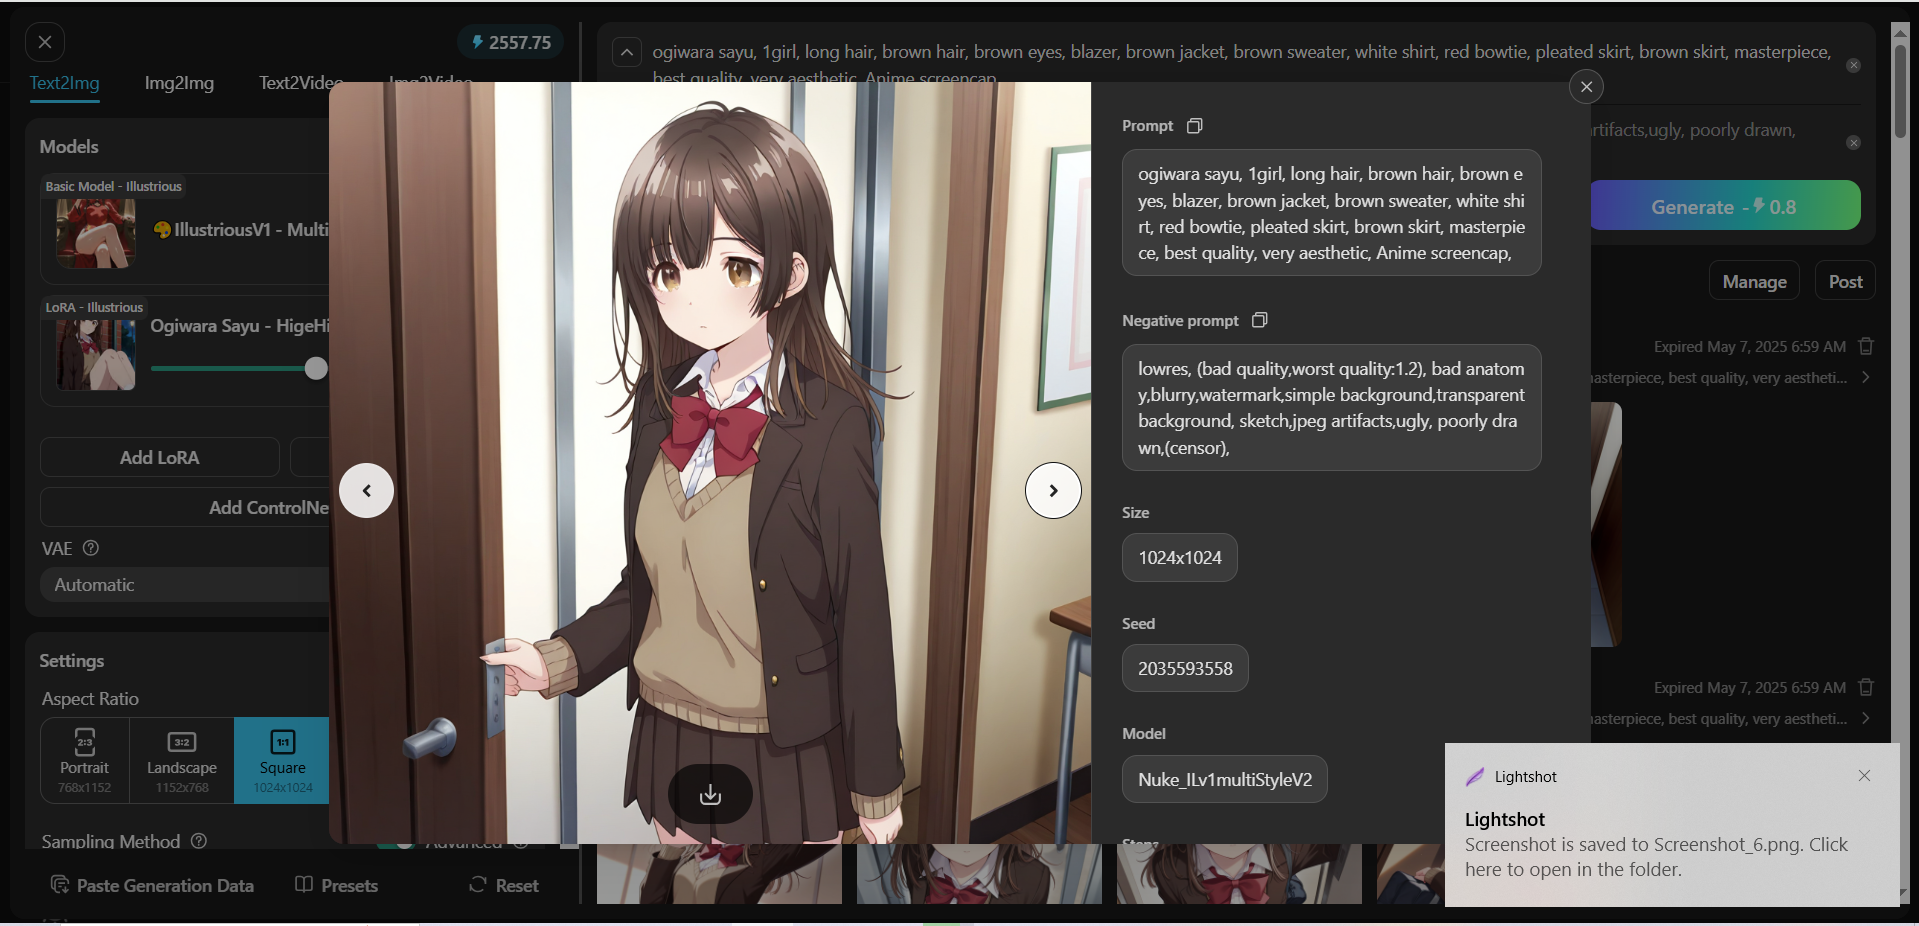Open the VAE Automatic dropdown
Viewport: 1919px width, 926px height.
(186, 585)
